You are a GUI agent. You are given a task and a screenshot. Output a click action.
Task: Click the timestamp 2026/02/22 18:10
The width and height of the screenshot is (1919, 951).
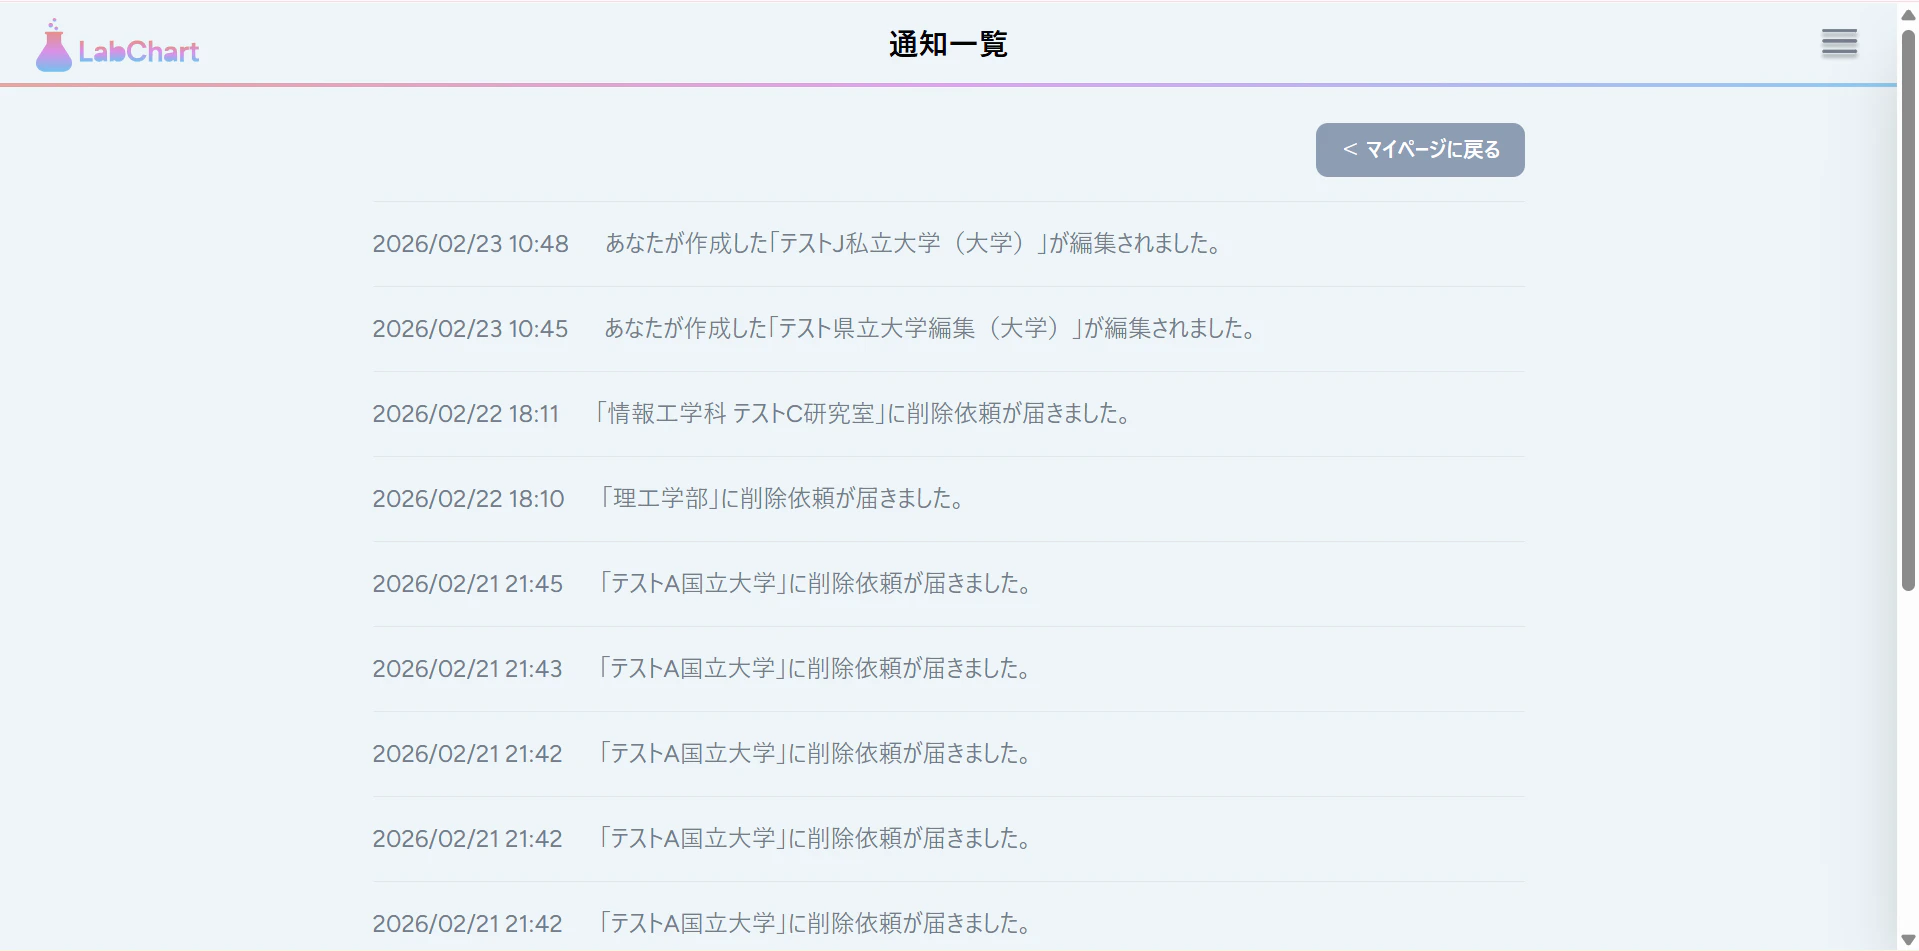[x=468, y=499]
